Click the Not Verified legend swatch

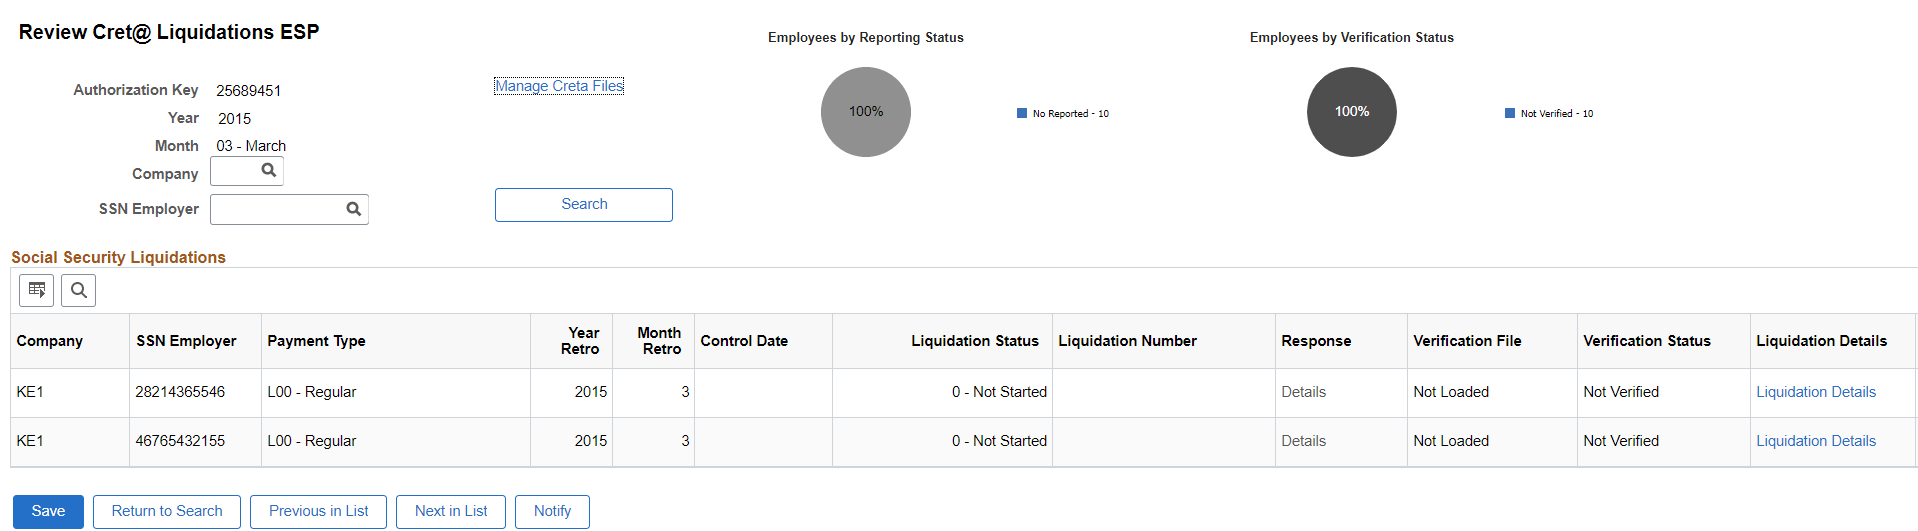pyautogui.click(x=1510, y=113)
